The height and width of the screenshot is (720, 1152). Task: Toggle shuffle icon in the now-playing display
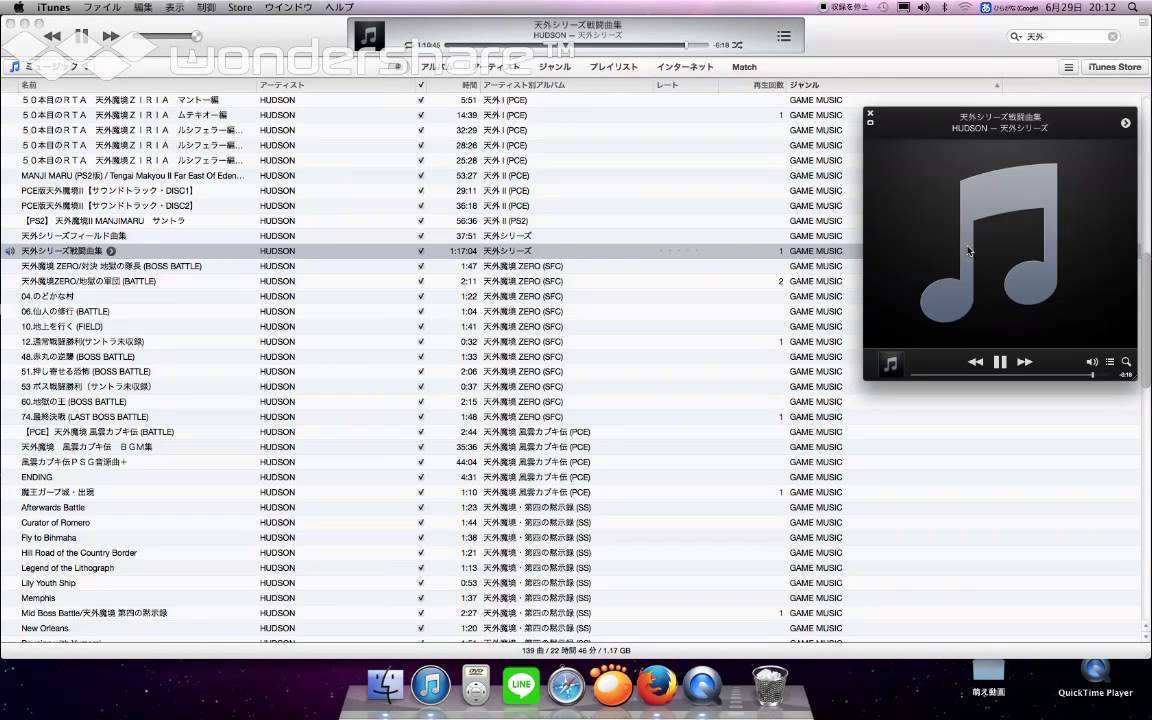[x=737, y=45]
